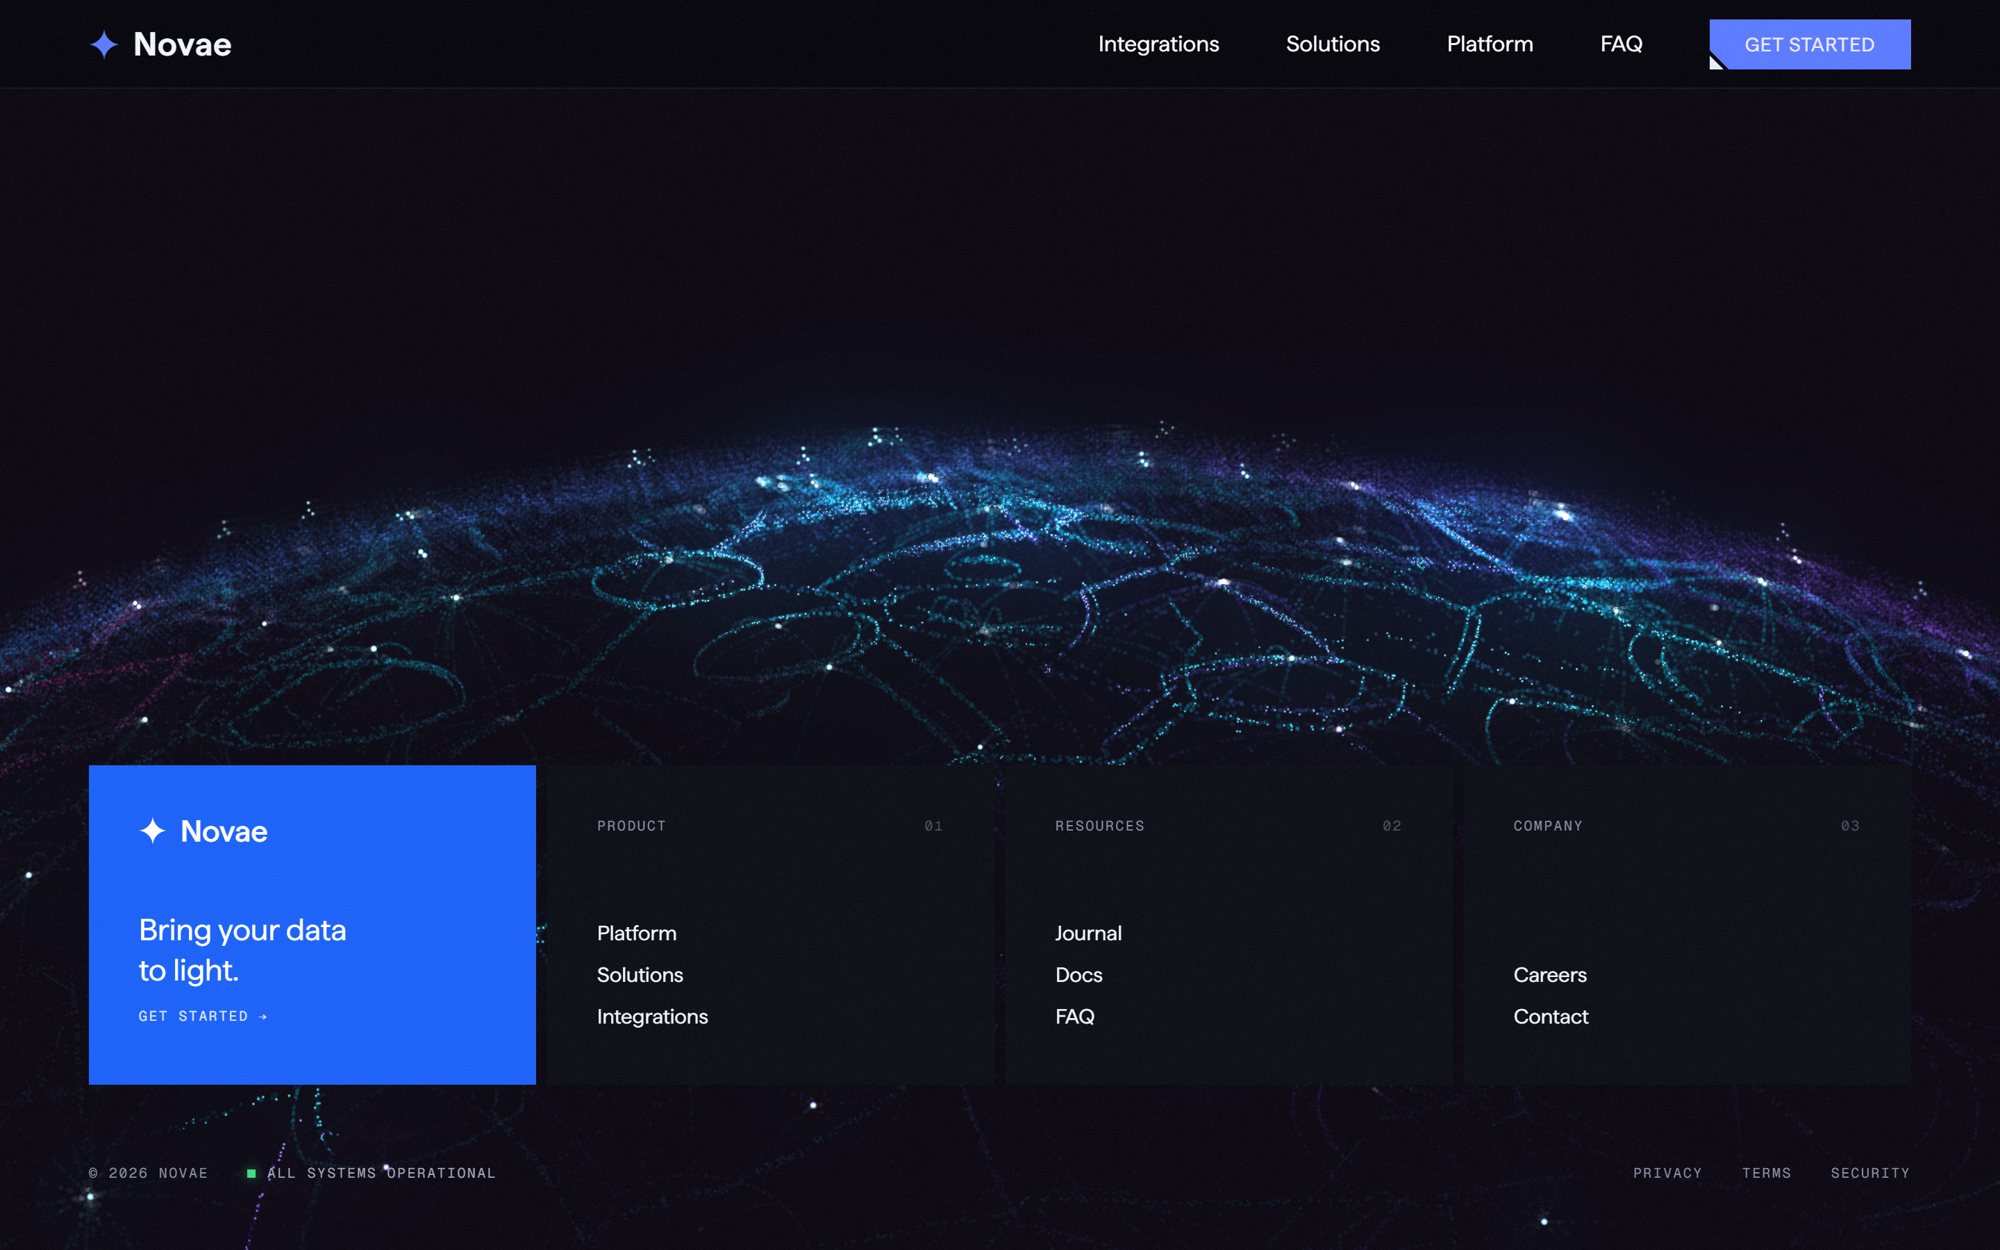
Task: Click the Novae wordmark in the header
Action: [x=182, y=44]
